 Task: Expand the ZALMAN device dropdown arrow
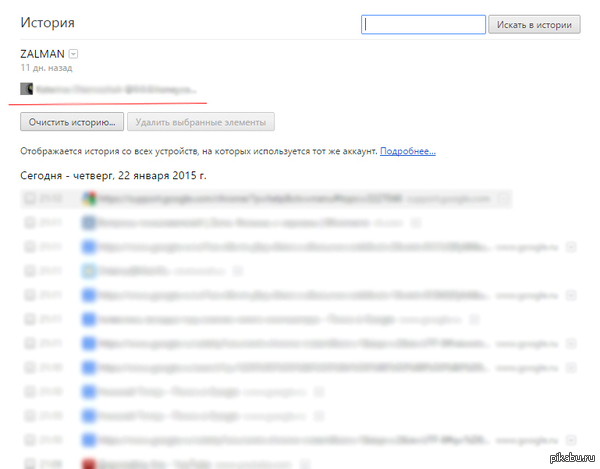73,54
